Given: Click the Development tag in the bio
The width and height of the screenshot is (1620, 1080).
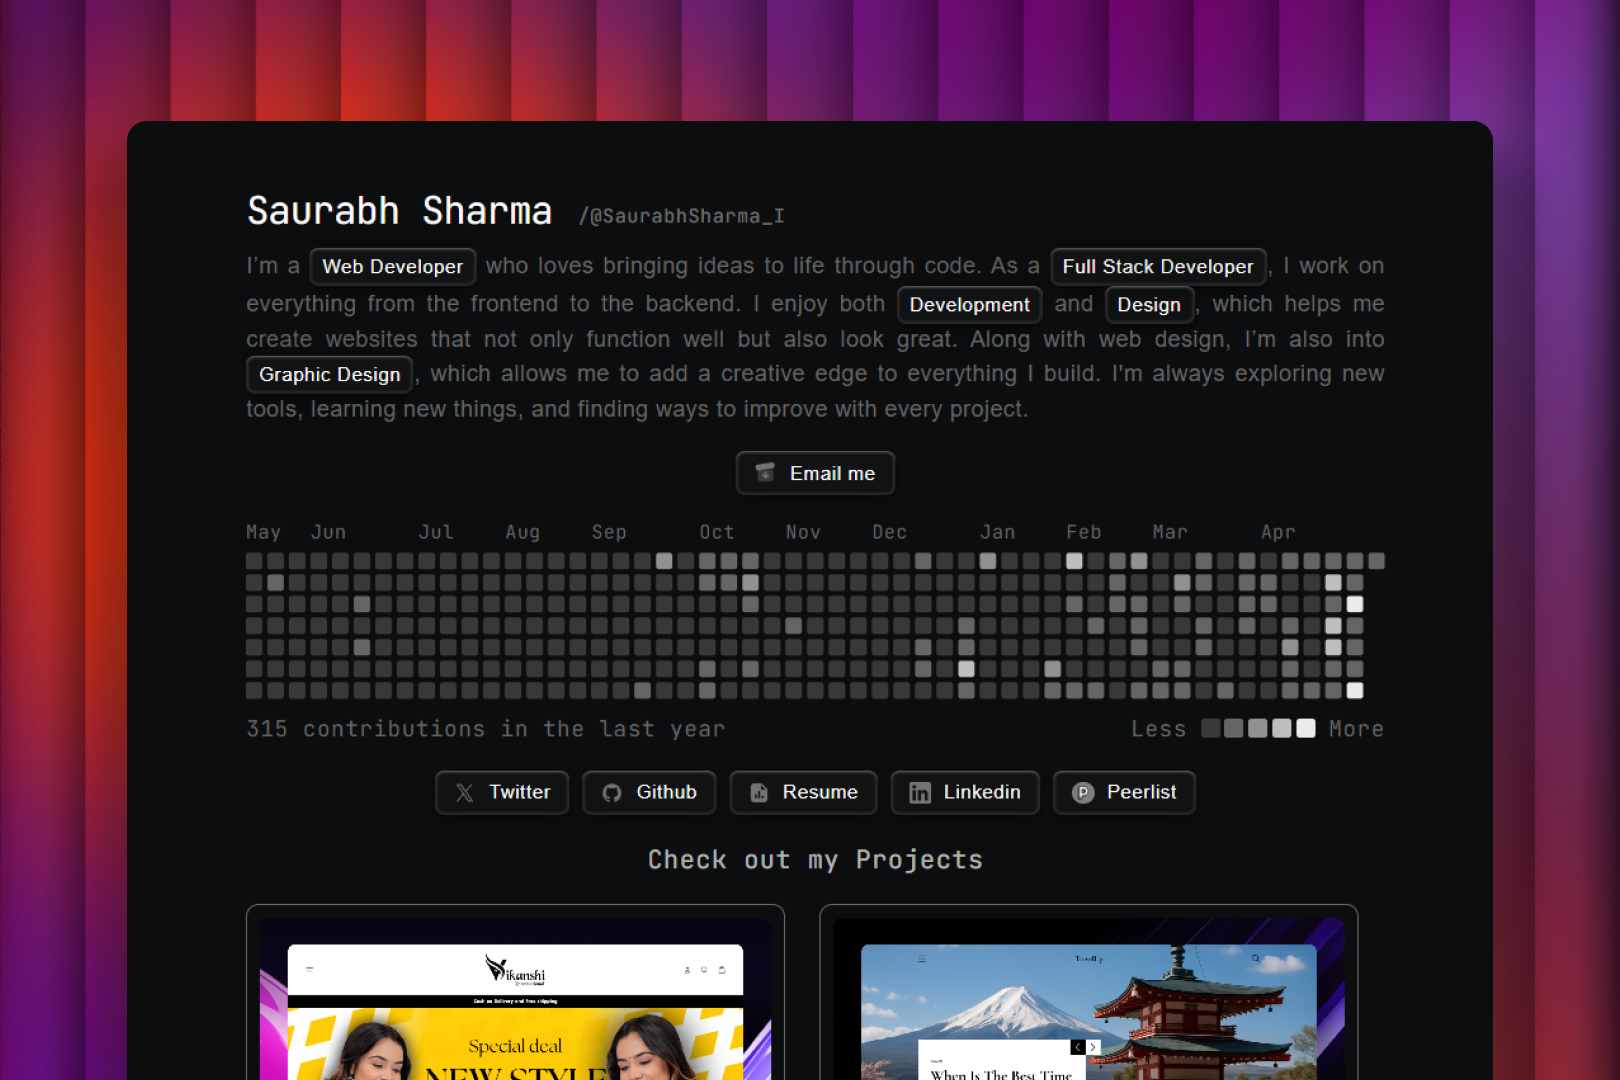Looking at the screenshot, I should tap(969, 305).
